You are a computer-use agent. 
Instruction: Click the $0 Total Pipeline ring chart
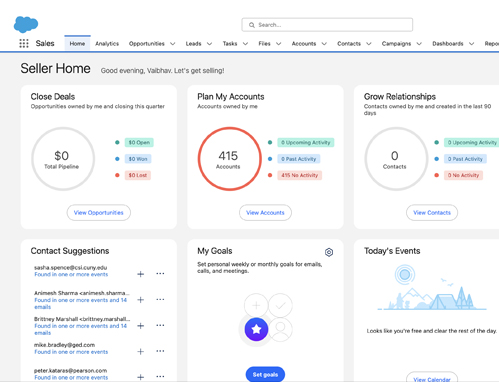click(63, 159)
